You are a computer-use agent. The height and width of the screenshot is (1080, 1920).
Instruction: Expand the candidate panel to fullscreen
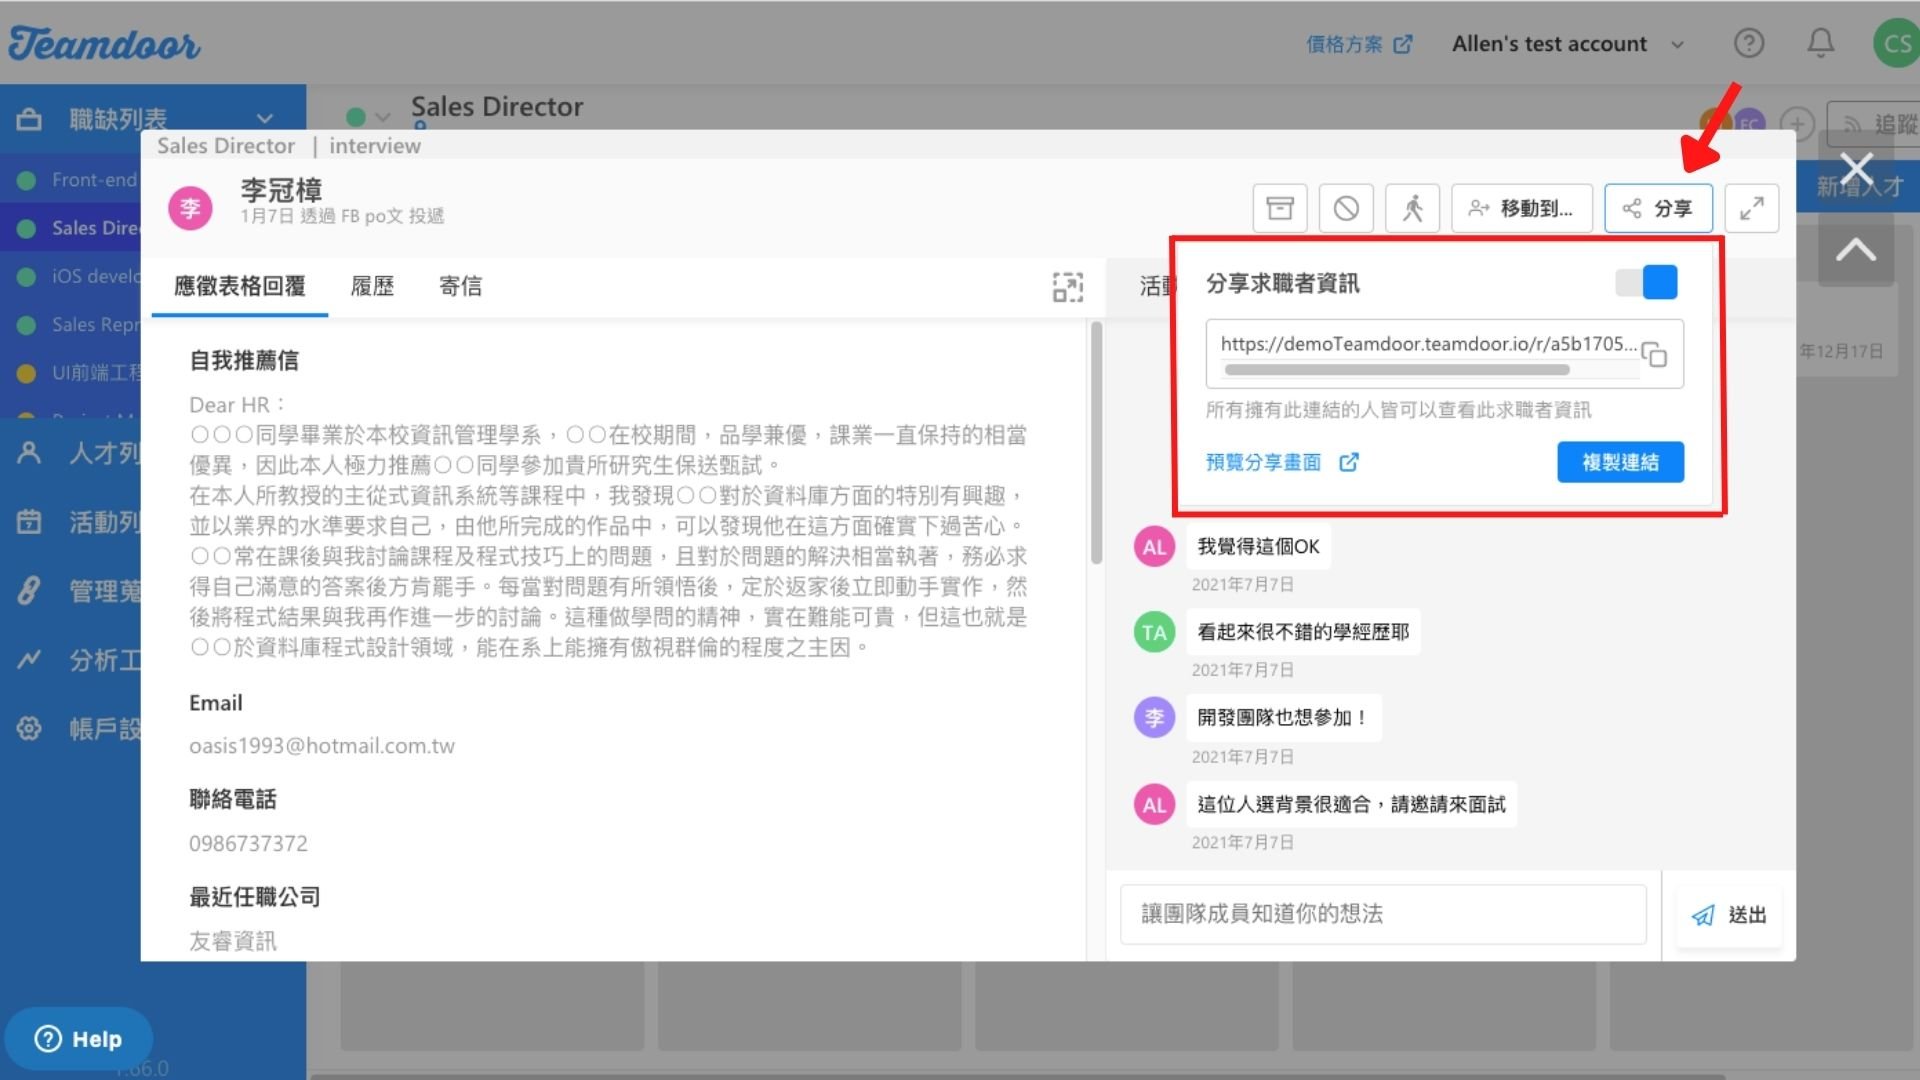(x=1751, y=208)
